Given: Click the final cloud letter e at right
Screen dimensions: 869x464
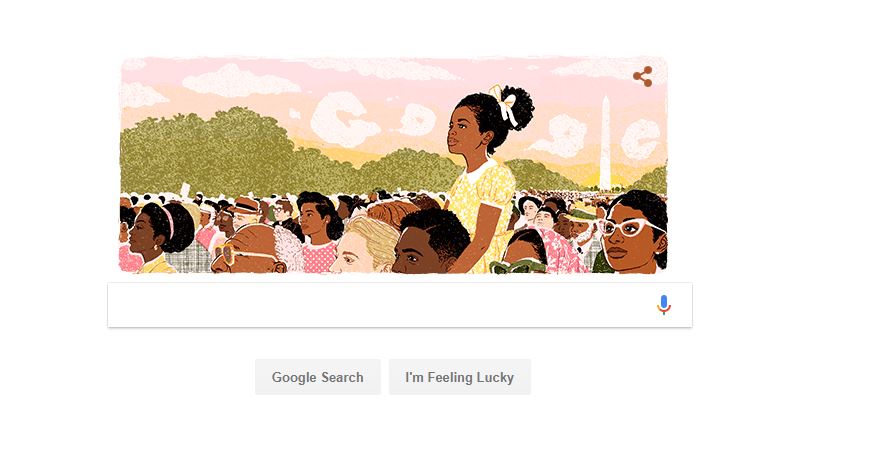Looking at the screenshot, I should pyautogui.click(x=641, y=139).
